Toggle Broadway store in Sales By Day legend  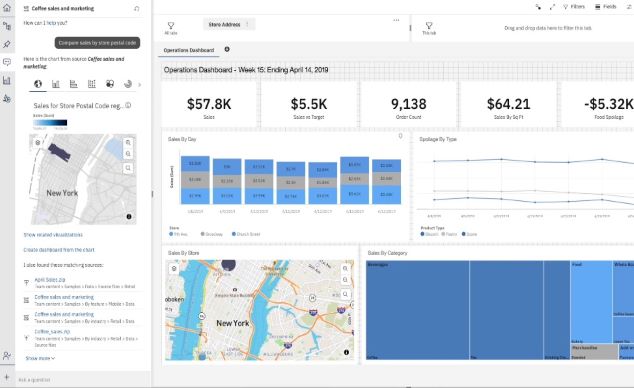click(212, 234)
